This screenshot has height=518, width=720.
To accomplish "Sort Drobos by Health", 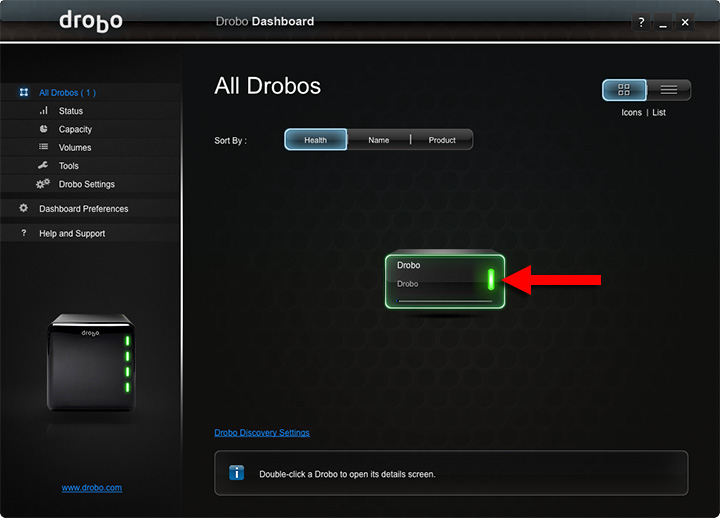I will point(315,140).
